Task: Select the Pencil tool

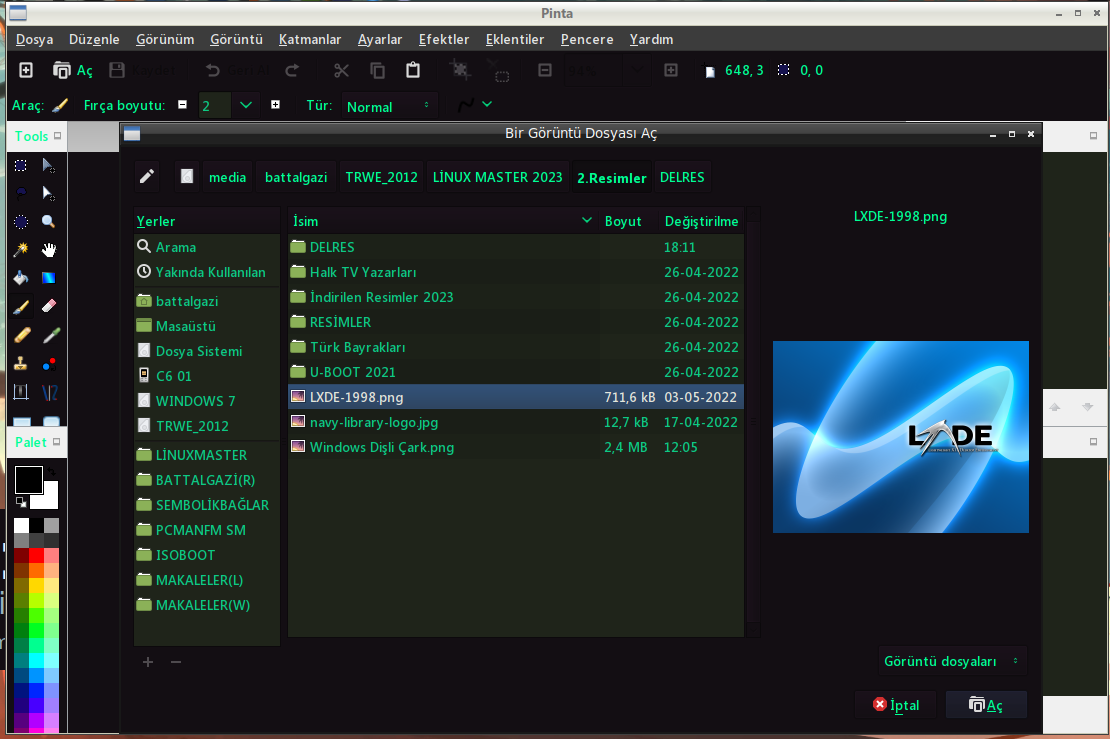Action: (21, 335)
